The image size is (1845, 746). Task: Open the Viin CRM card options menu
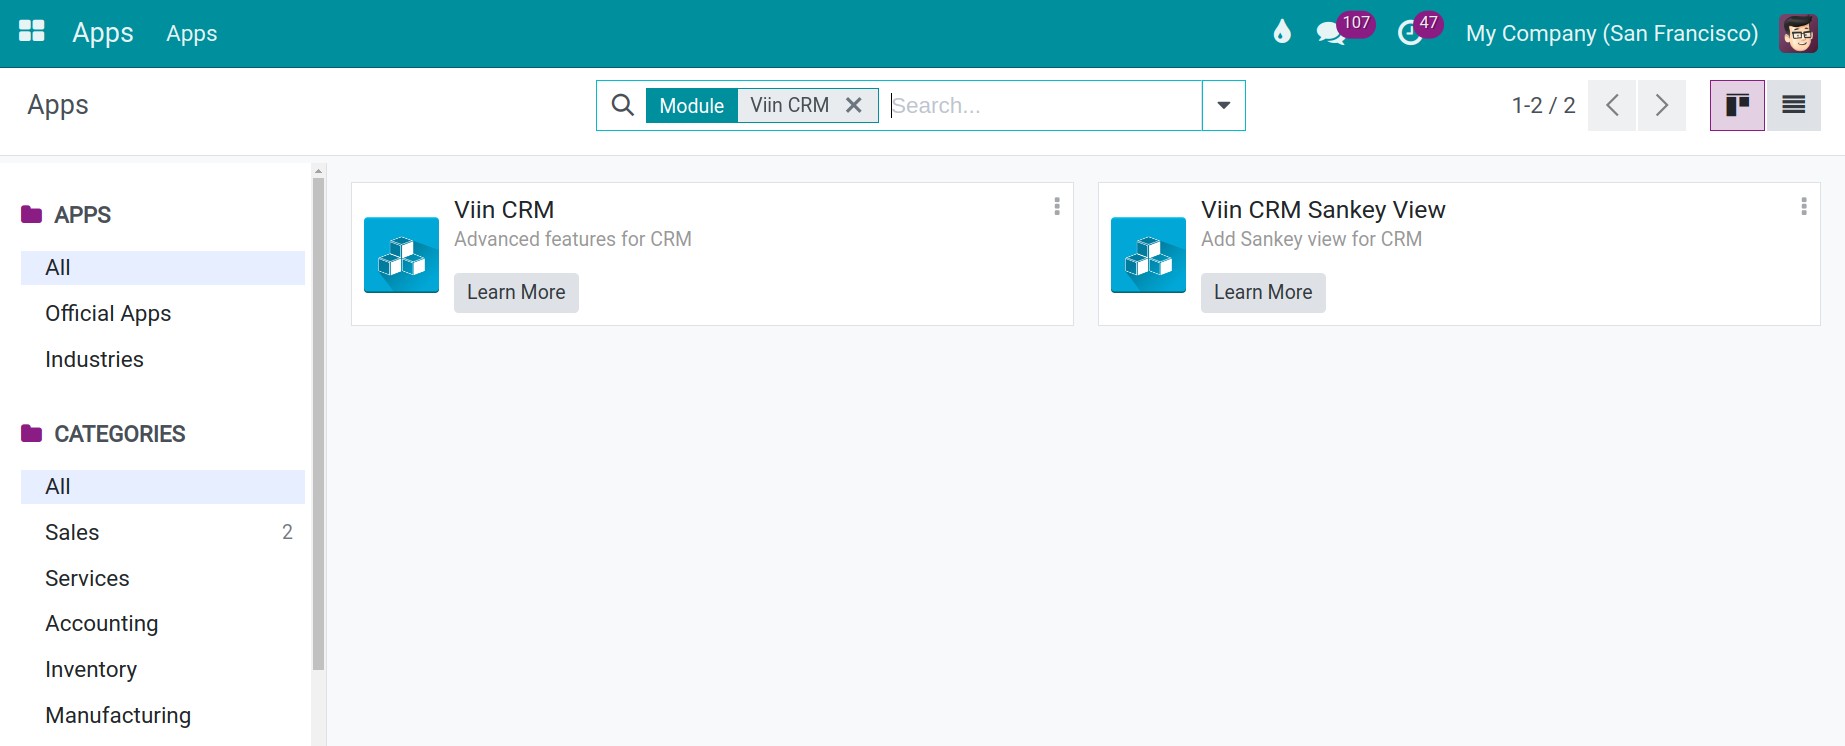1056,206
